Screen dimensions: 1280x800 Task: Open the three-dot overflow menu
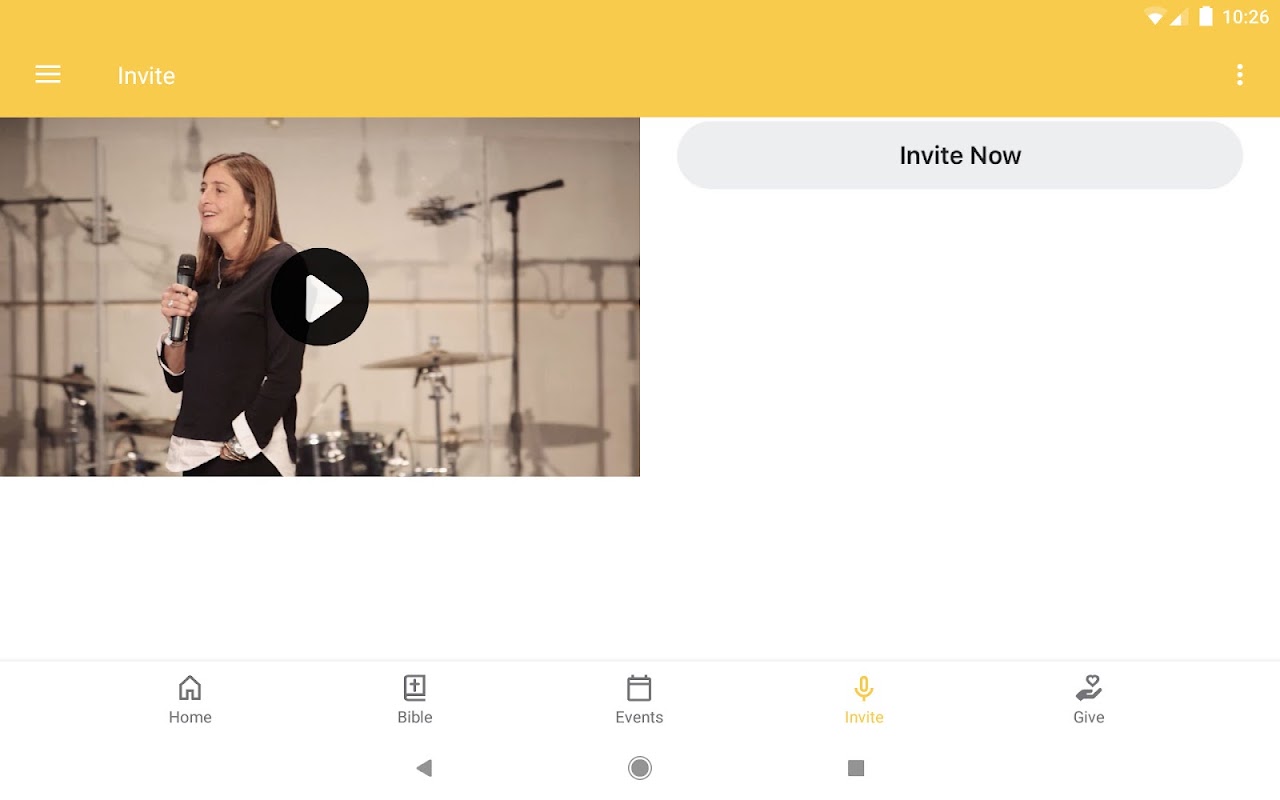(1240, 75)
